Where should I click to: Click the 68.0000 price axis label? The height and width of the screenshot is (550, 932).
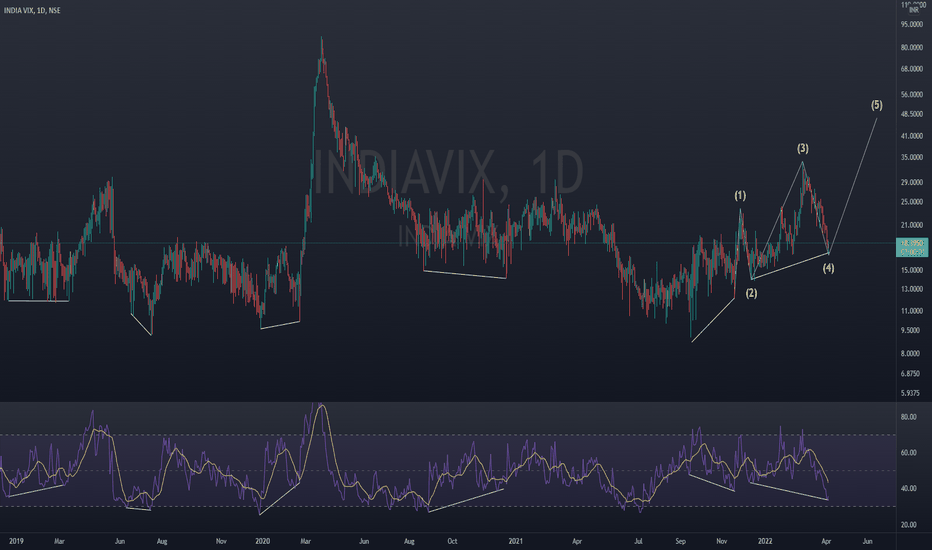pyautogui.click(x=912, y=69)
